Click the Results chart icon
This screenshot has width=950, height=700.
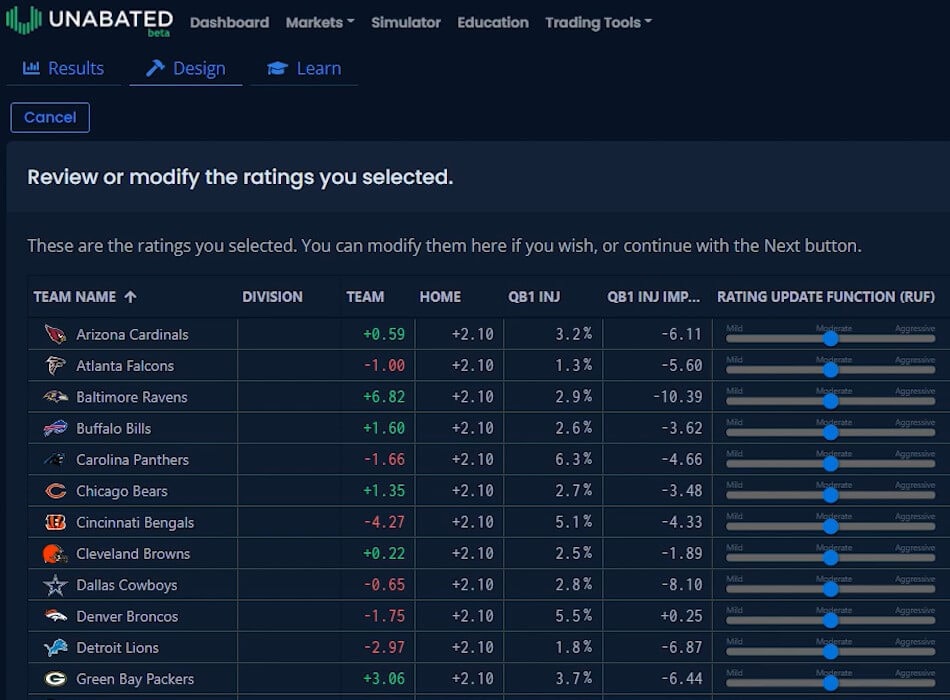(x=31, y=68)
